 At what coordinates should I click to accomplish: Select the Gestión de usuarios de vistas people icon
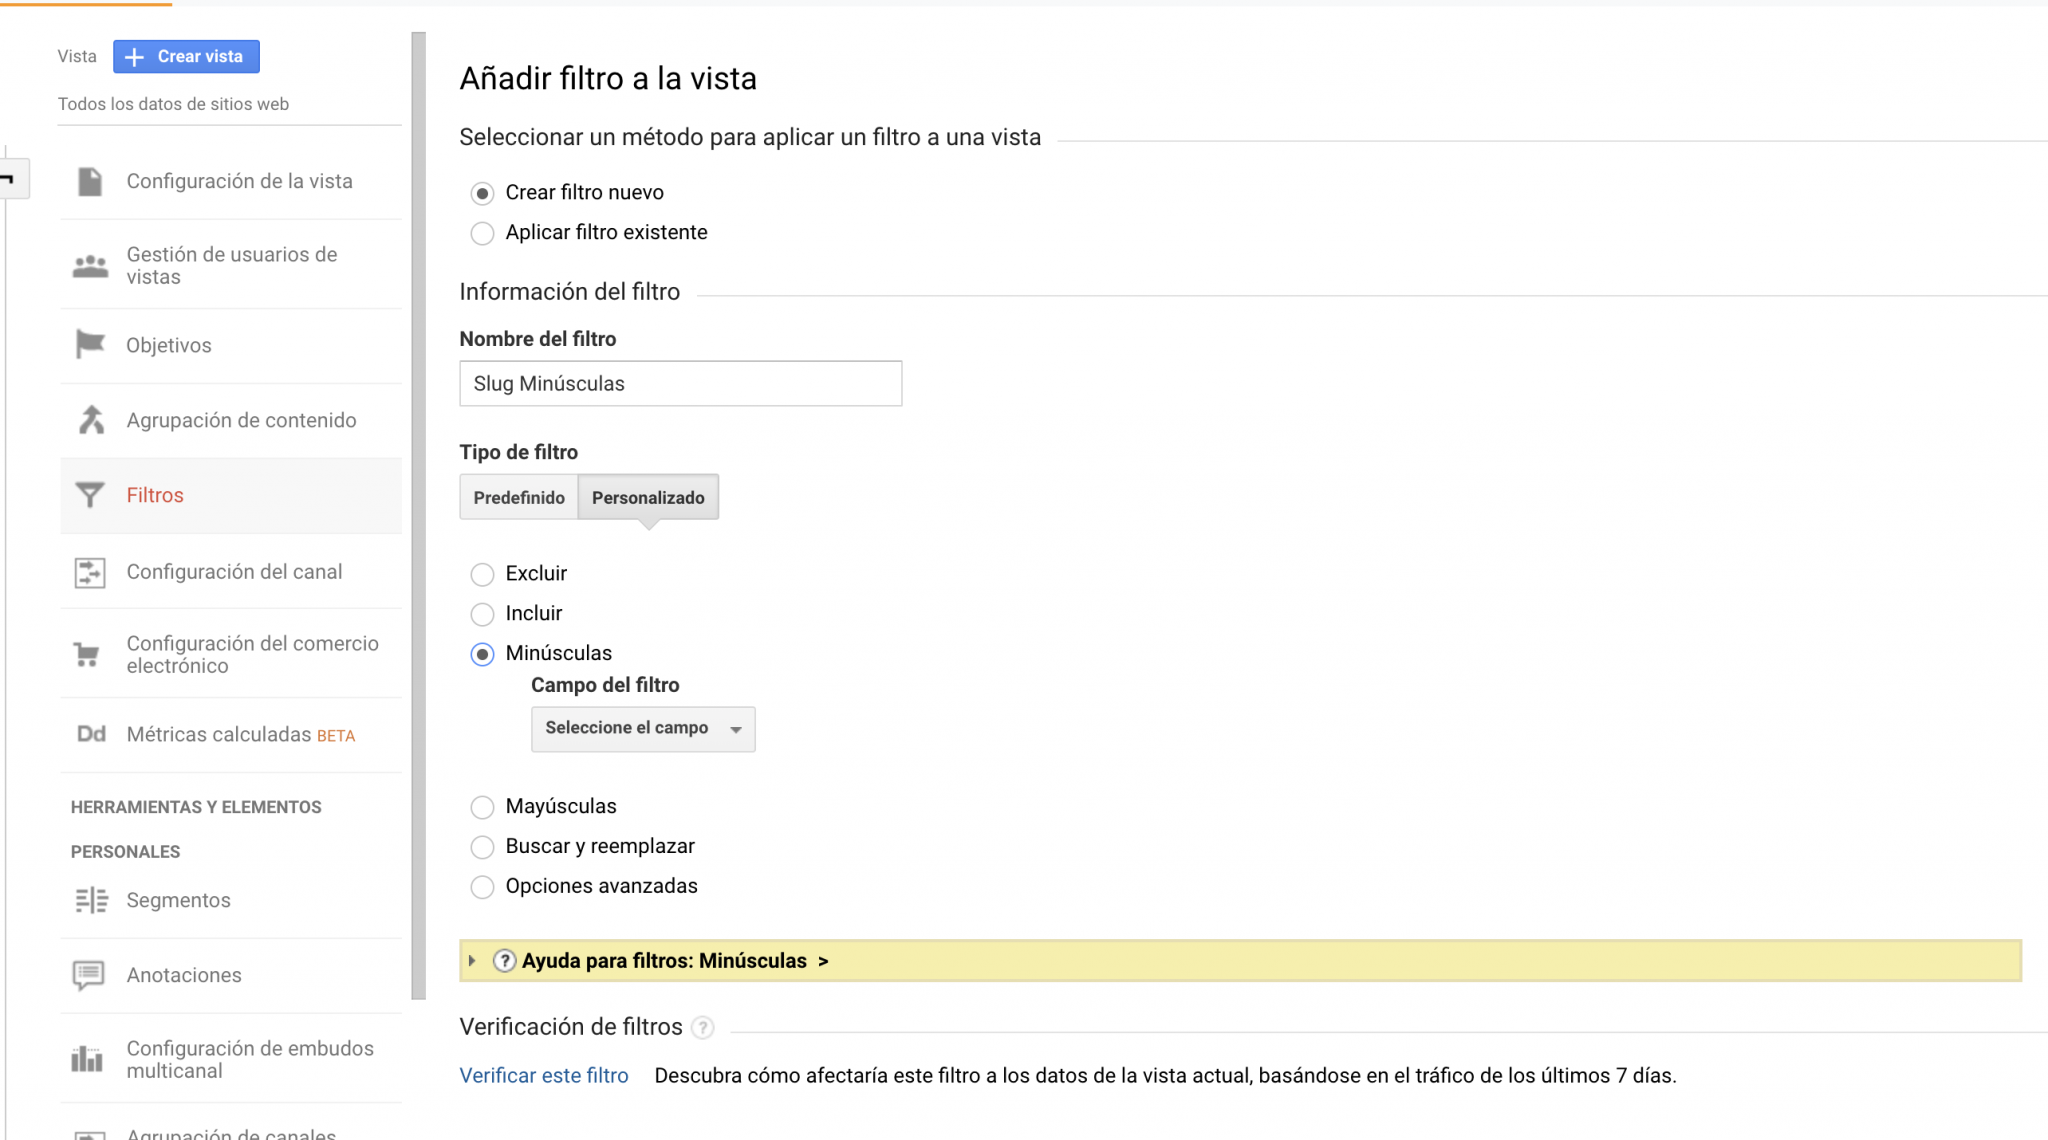90,265
